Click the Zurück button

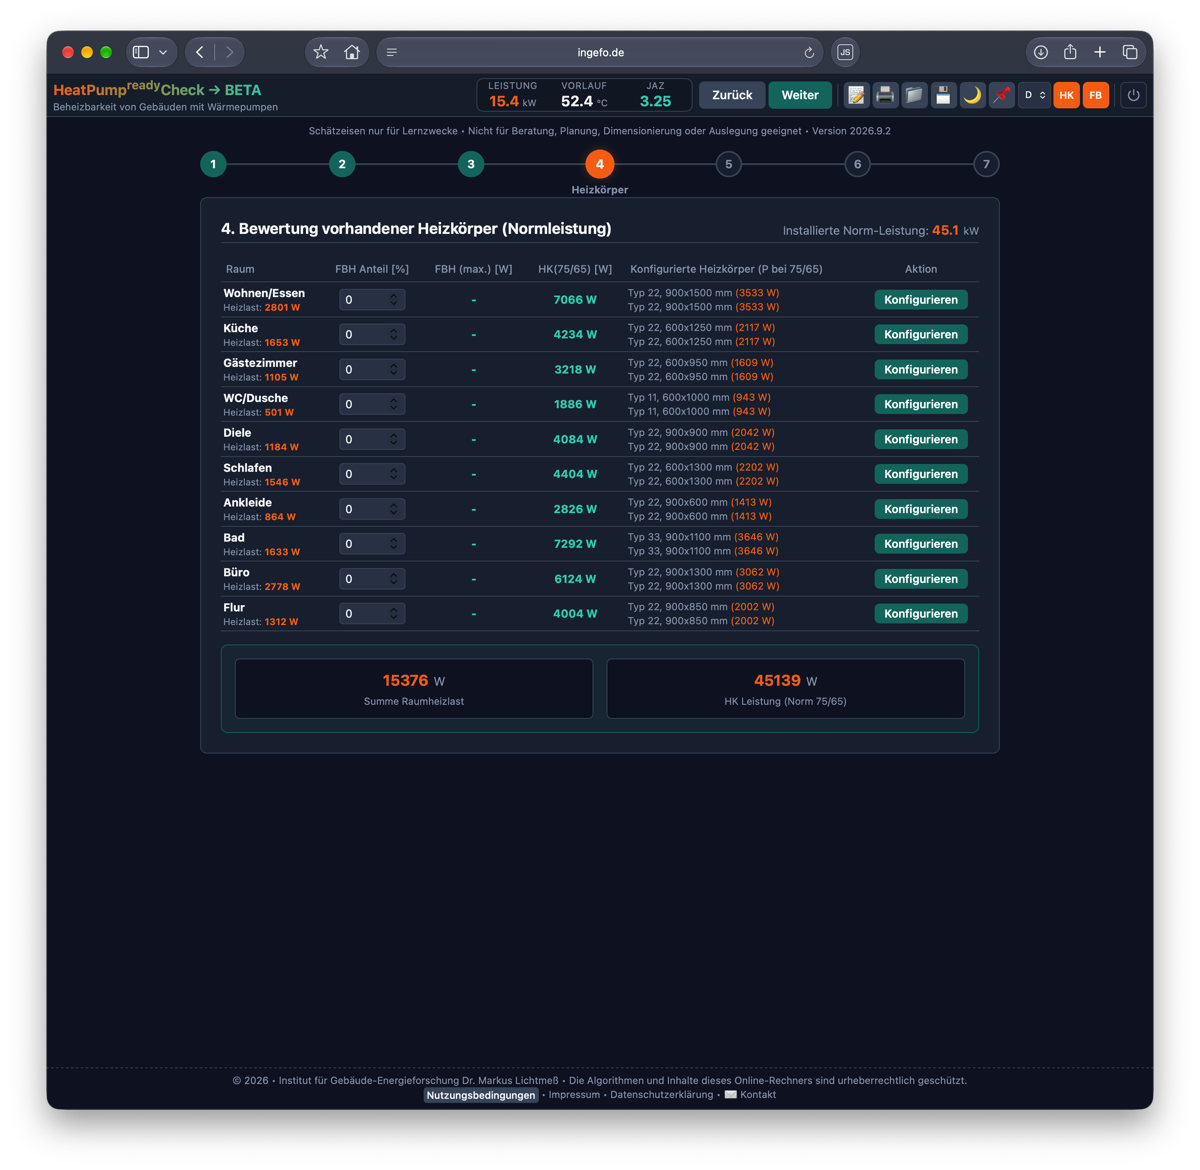(732, 95)
